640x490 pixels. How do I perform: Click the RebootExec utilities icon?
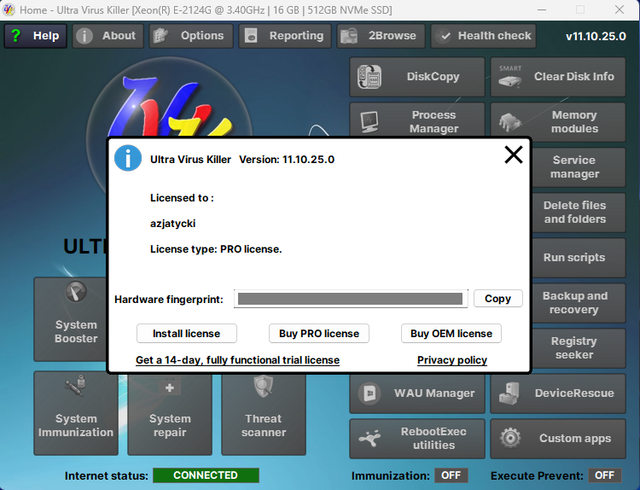[x=370, y=439]
